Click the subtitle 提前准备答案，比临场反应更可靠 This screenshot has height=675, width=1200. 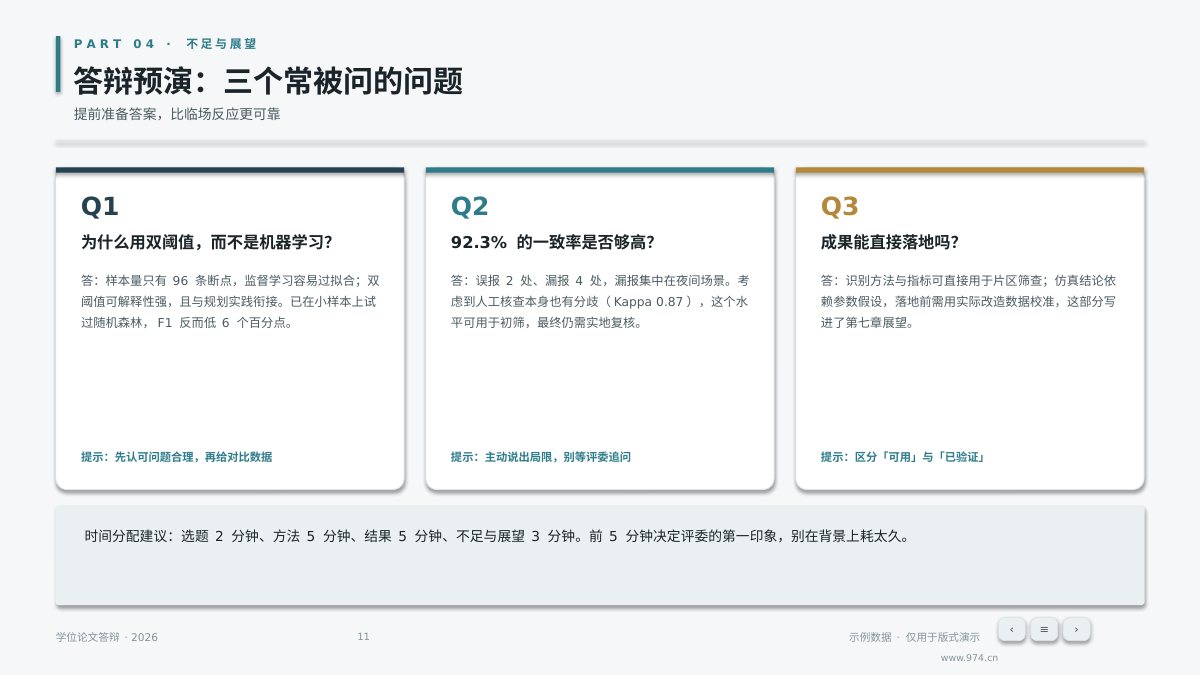[x=177, y=114]
